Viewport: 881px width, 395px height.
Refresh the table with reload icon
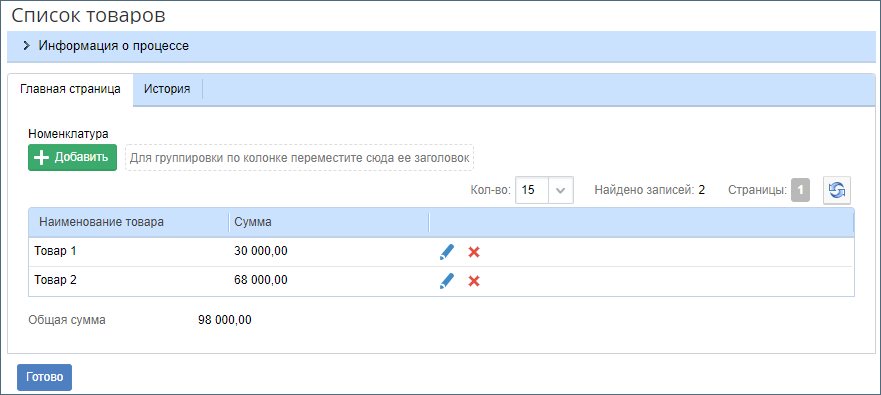pos(837,190)
